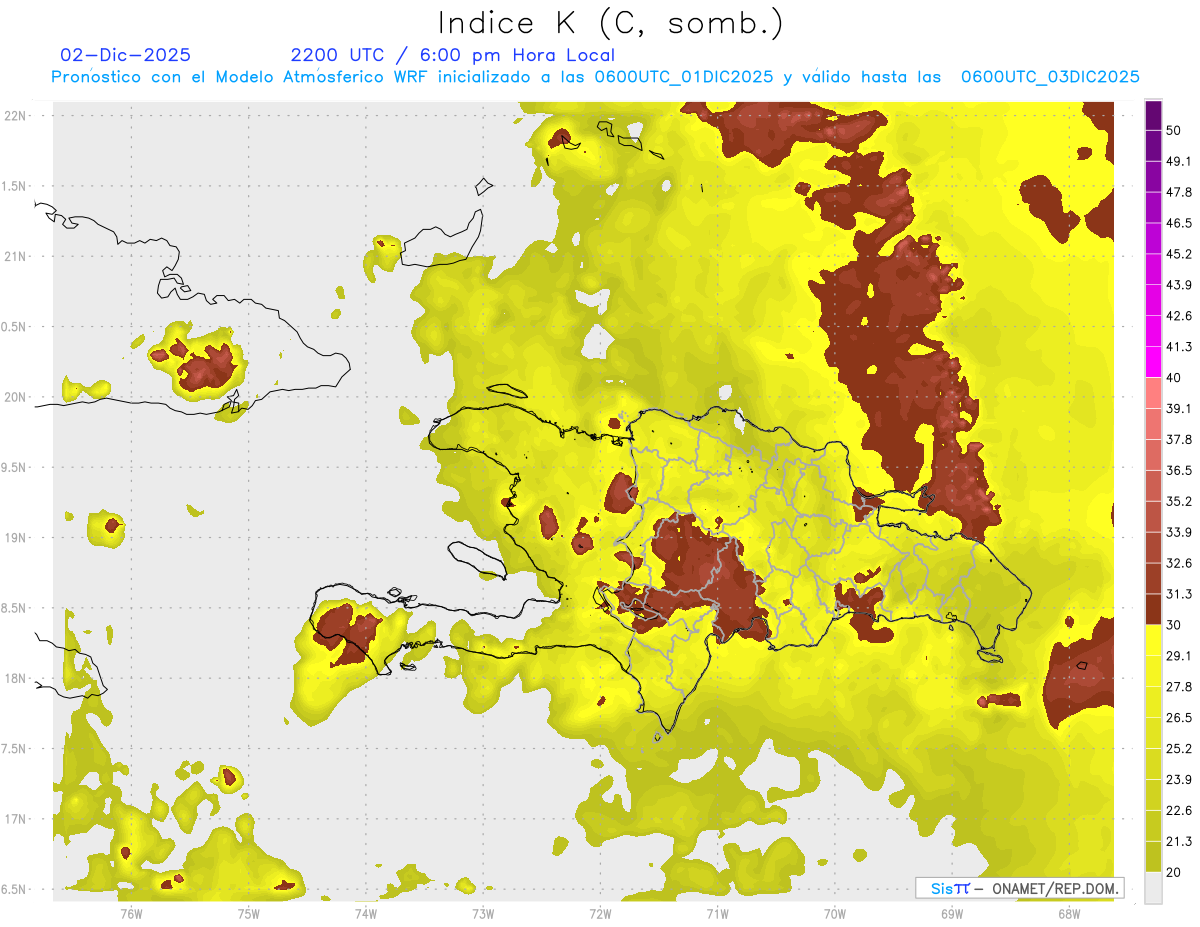The image size is (1200, 927).
Task: Click the longitude label '68W'
Action: (x=1069, y=912)
